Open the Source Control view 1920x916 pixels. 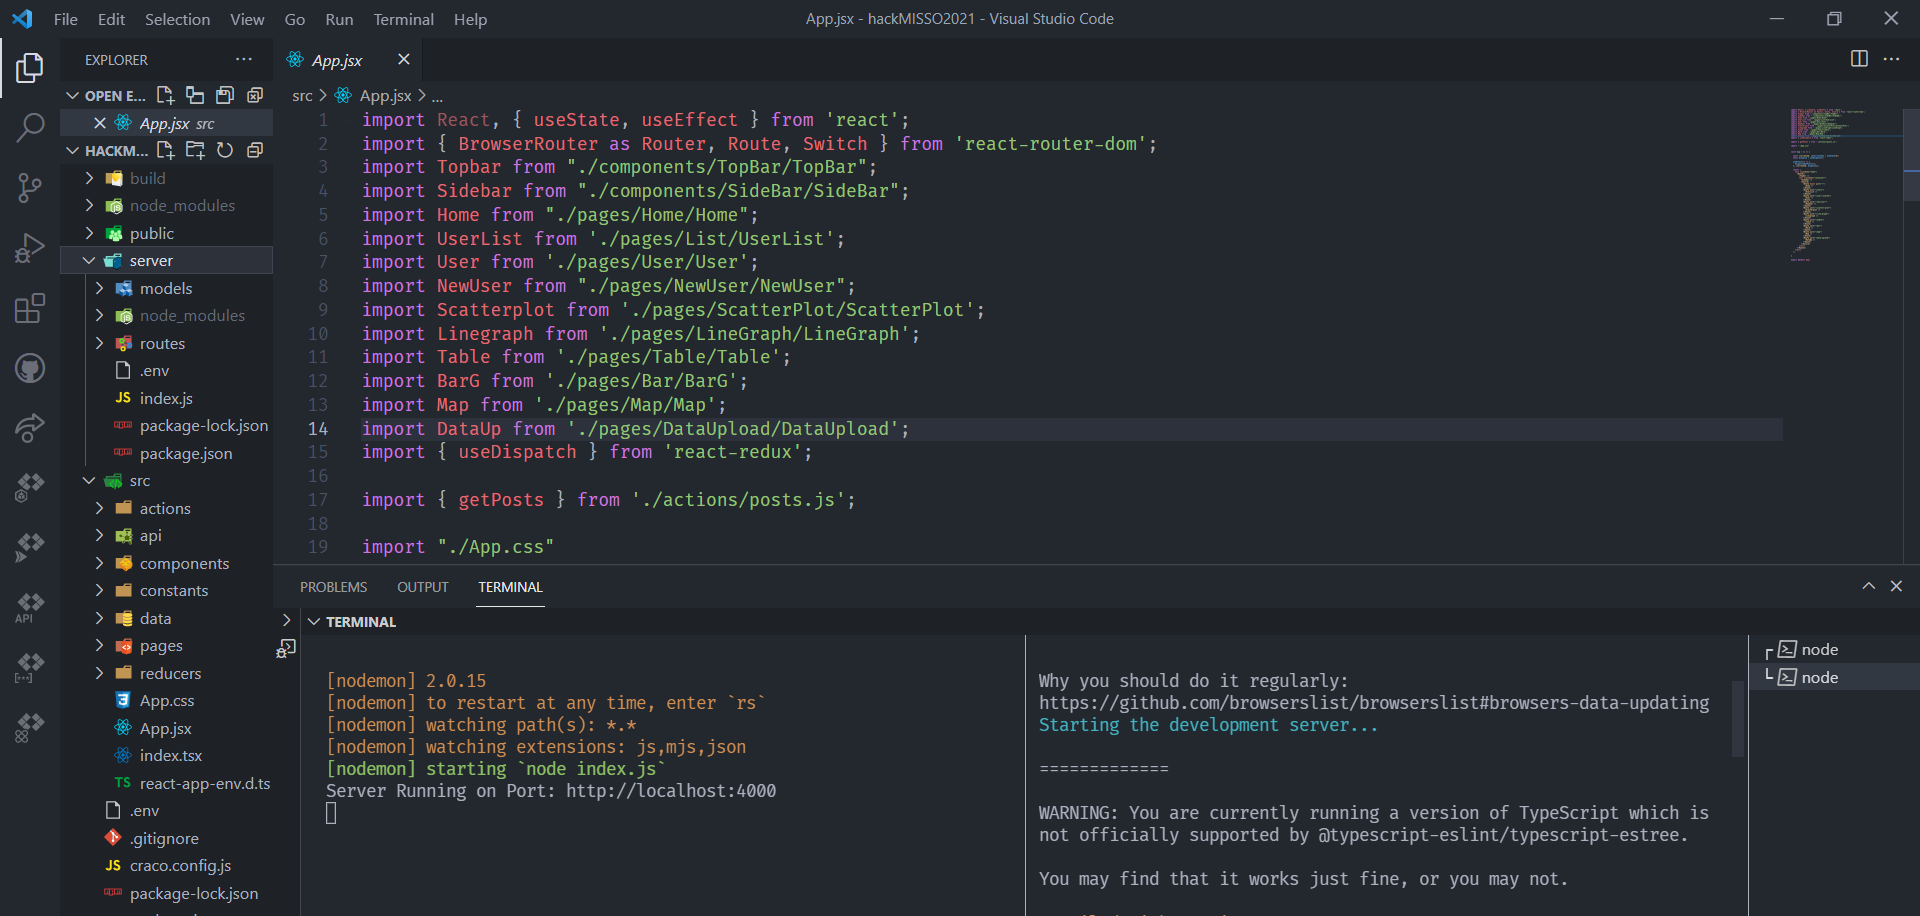pos(30,187)
